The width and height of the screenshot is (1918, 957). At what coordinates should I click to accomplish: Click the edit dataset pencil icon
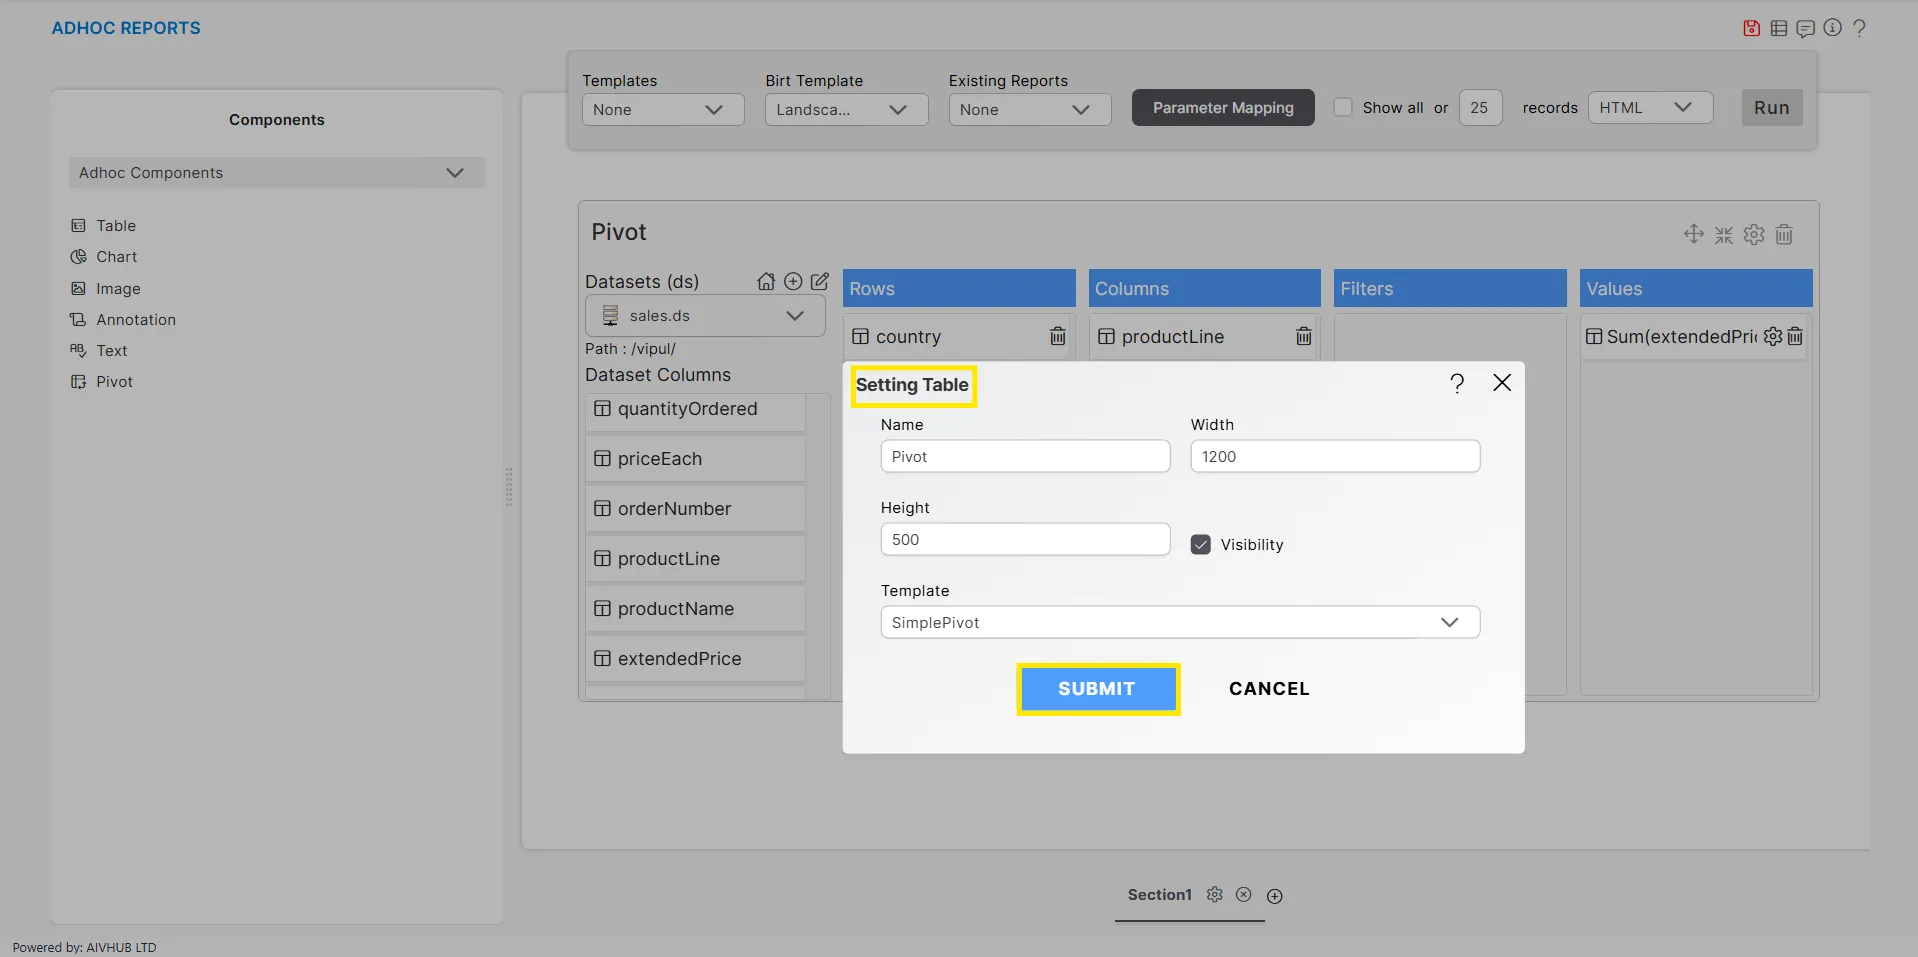coord(820,282)
